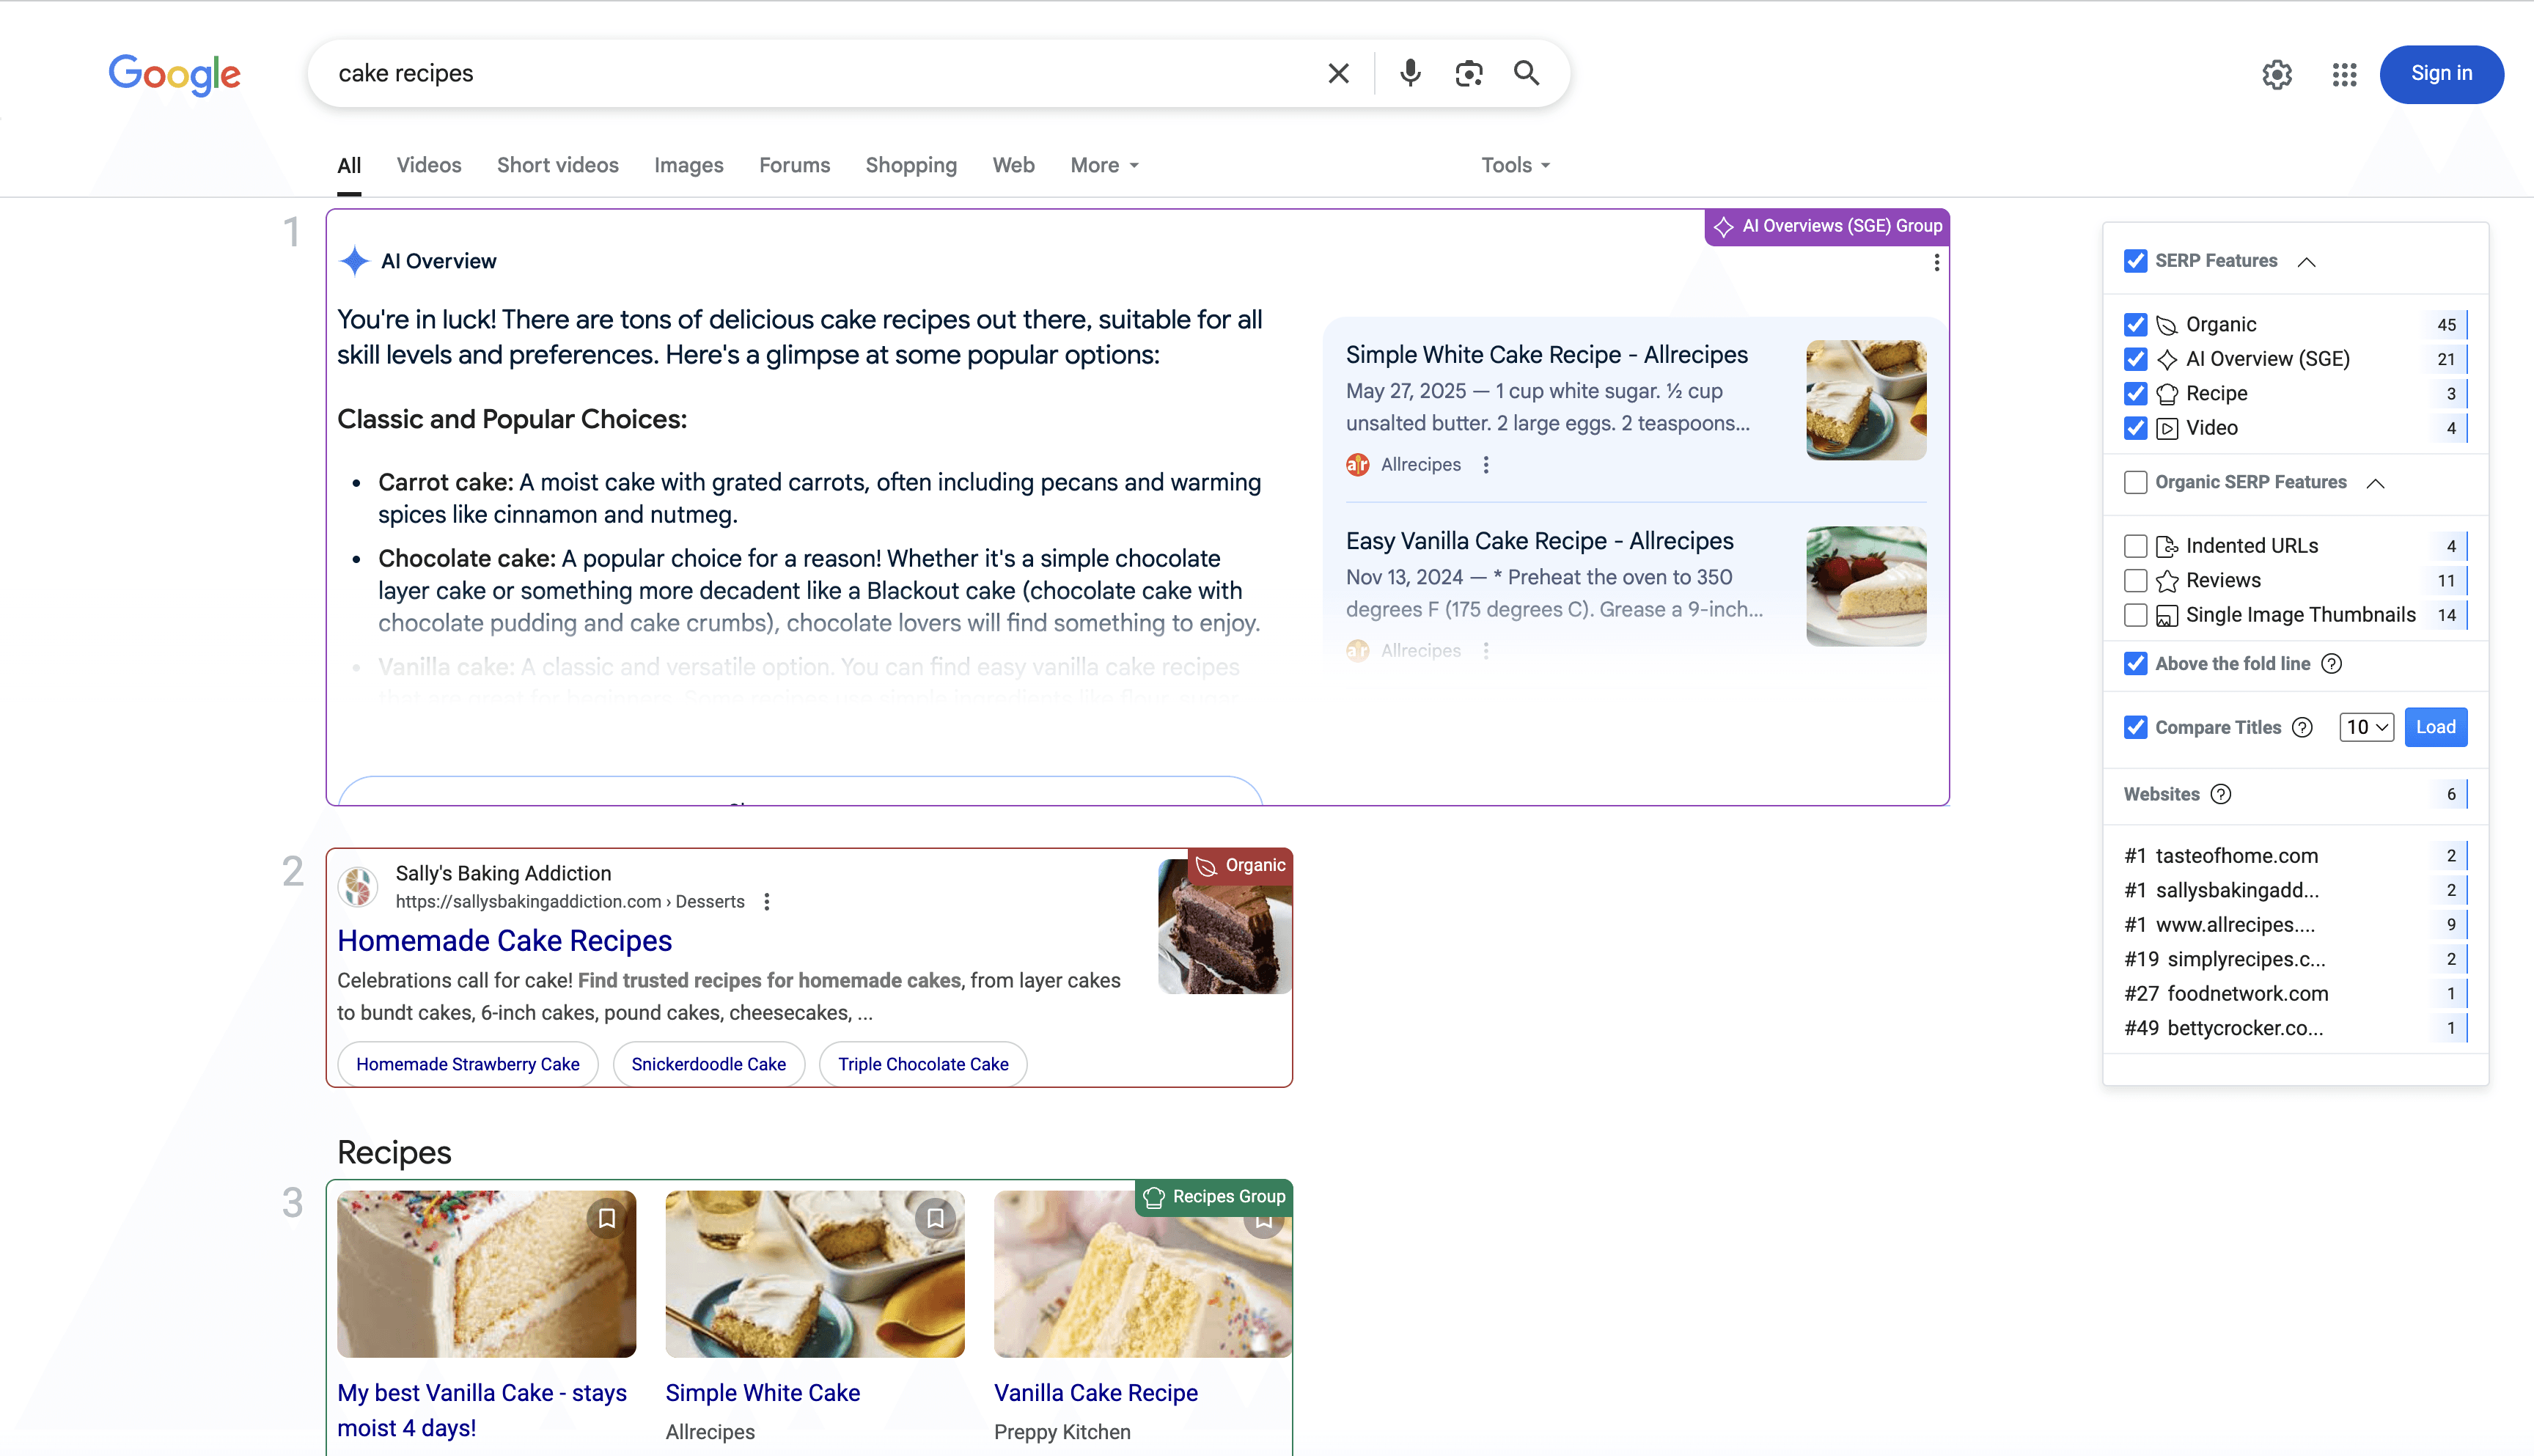This screenshot has width=2534, height=1456.
Task: Click the Sally's Baking Addiction favicon
Action: click(357, 886)
